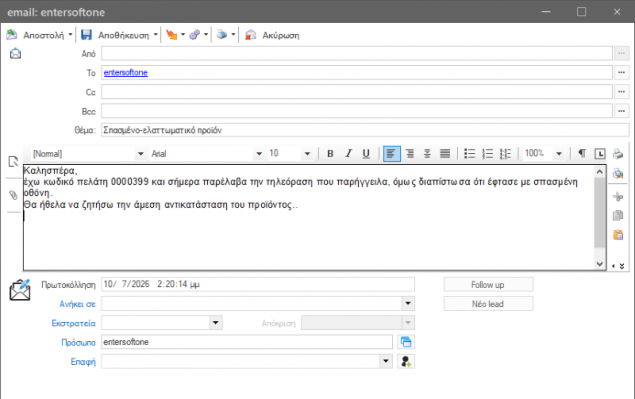
Task: Click the Από input field
Action: point(356,53)
